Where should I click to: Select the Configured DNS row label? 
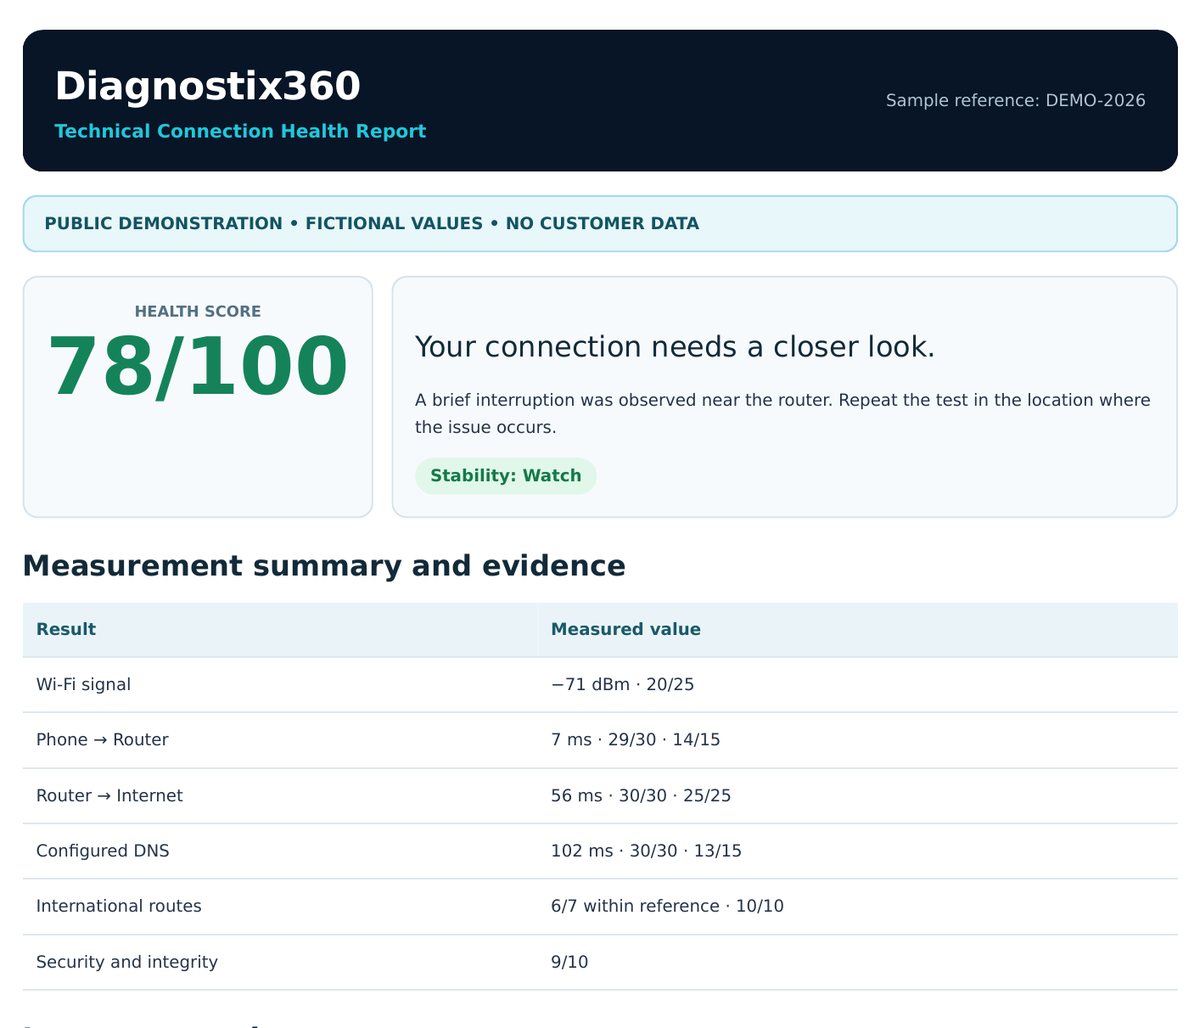(x=103, y=851)
